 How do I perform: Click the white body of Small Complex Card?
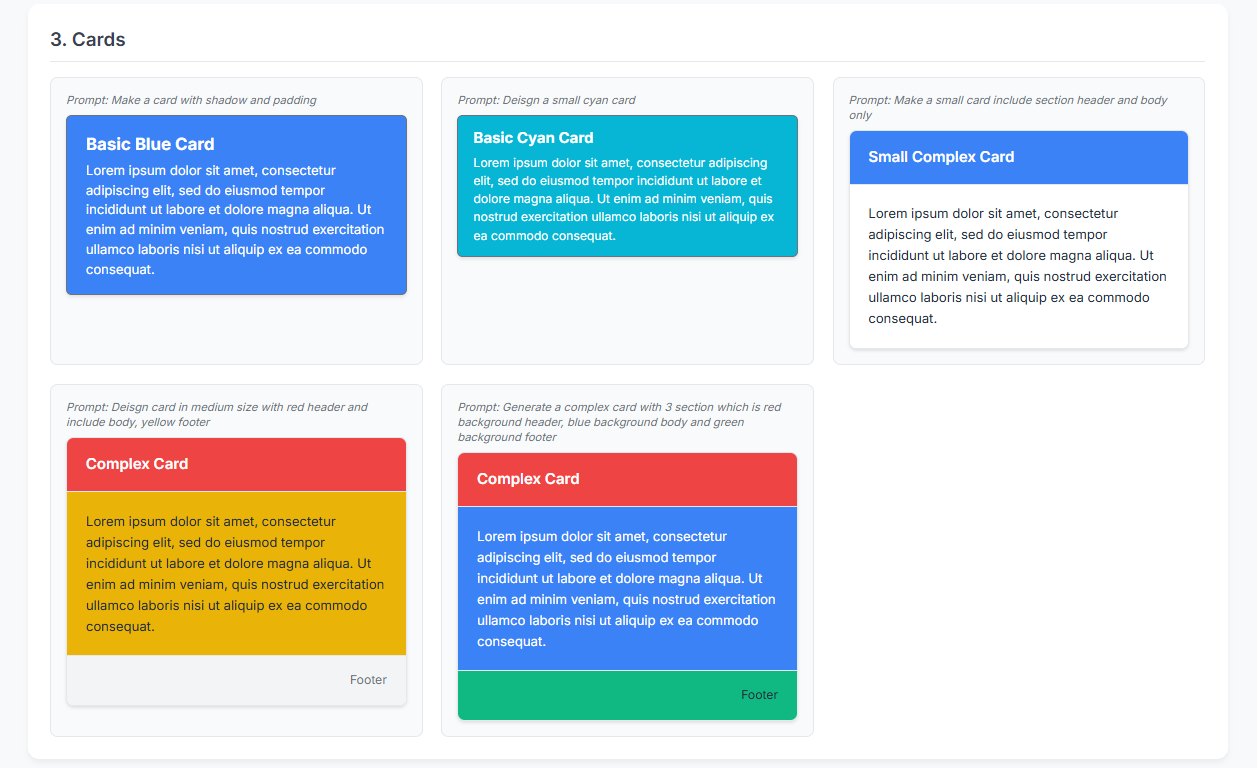coord(1018,266)
